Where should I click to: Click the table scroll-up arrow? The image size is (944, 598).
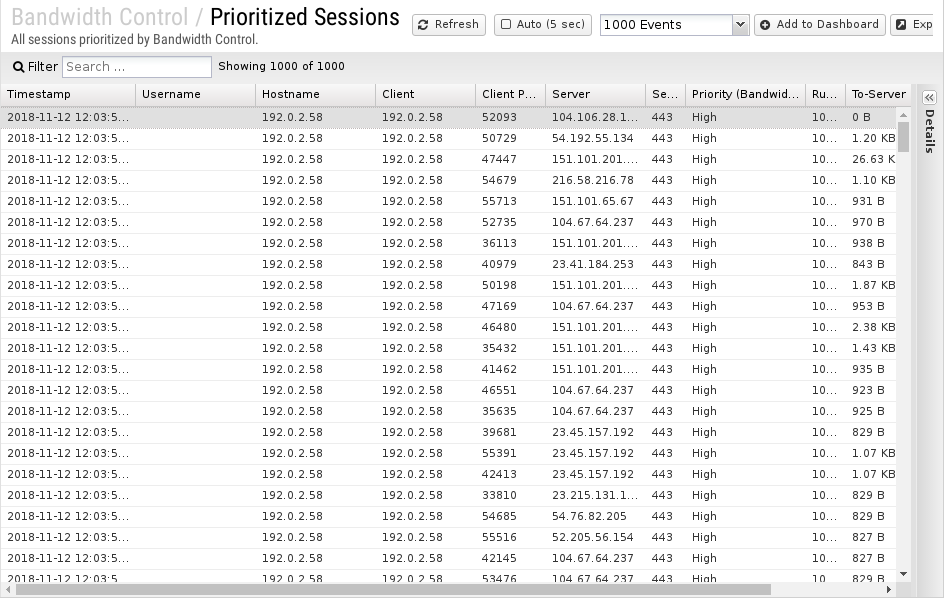tap(903, 114)
